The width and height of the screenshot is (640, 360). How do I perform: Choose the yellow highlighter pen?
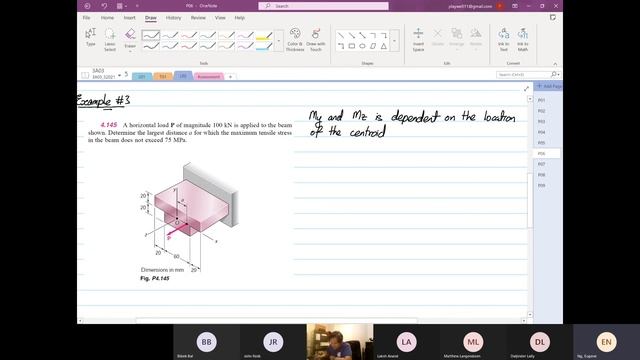264,36
